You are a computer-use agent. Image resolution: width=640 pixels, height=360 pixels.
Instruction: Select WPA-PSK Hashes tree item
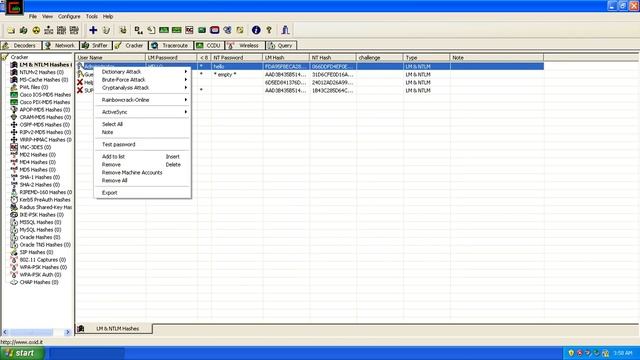click(x=43, y=267)
